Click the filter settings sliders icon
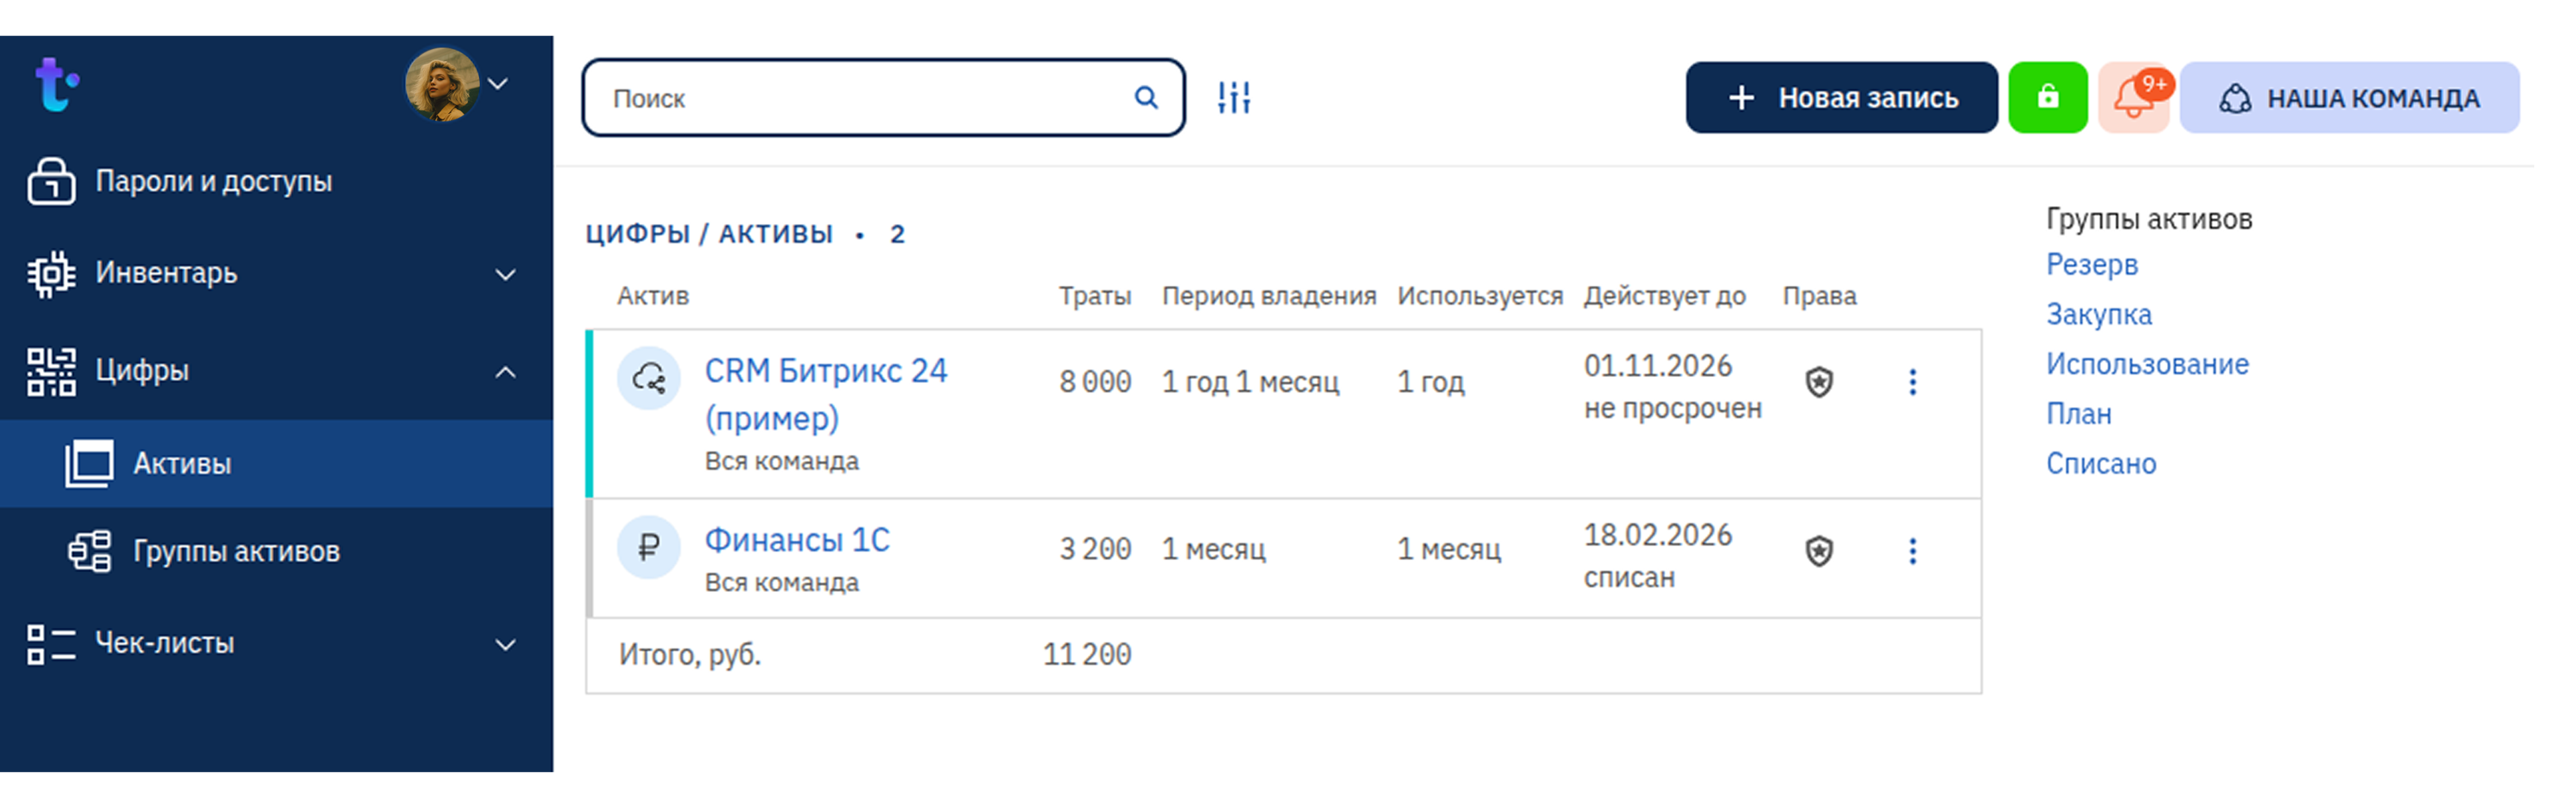The width and height of the screenshot is (2576, 796). point(1234,98)
